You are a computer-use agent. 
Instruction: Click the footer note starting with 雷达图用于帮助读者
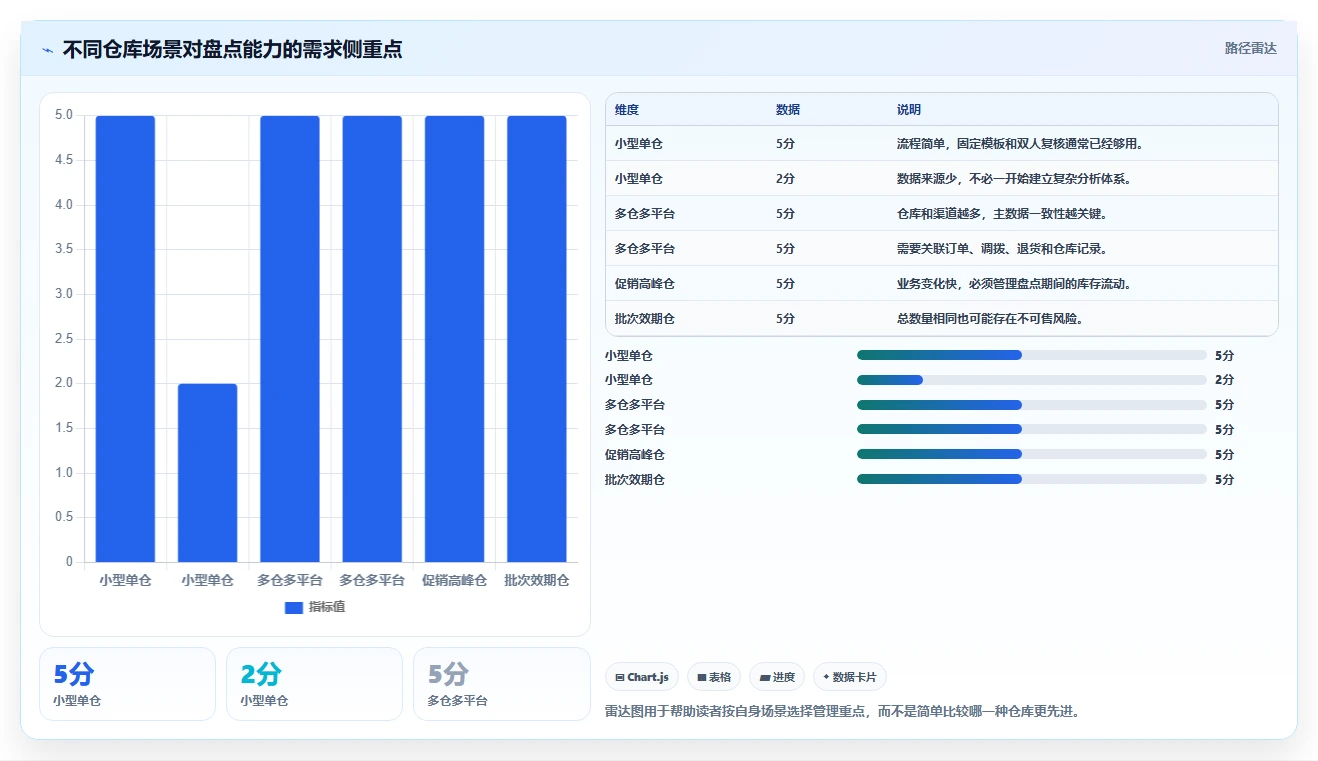tap(842, 712)
